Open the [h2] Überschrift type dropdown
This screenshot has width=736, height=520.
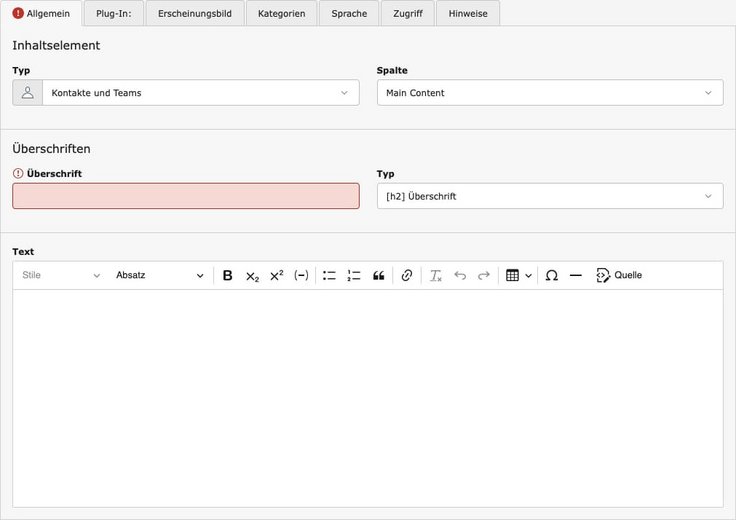(549, 196)
